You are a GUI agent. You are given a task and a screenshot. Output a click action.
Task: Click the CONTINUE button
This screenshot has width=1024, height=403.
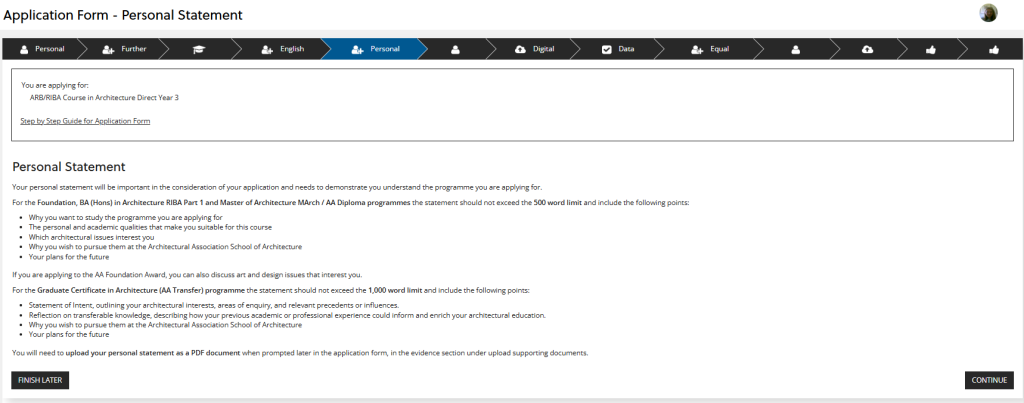click(989, 380)
